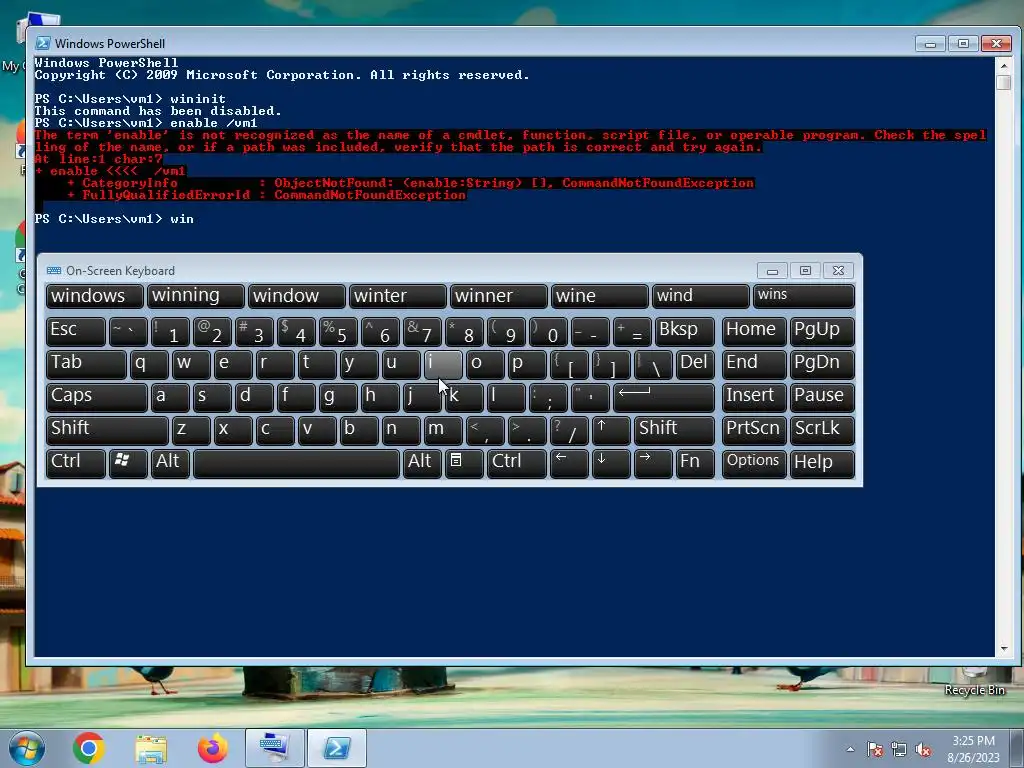Click the highlighted 'i' key
This screenshot has height=768, width=1024.
(443, 364)
